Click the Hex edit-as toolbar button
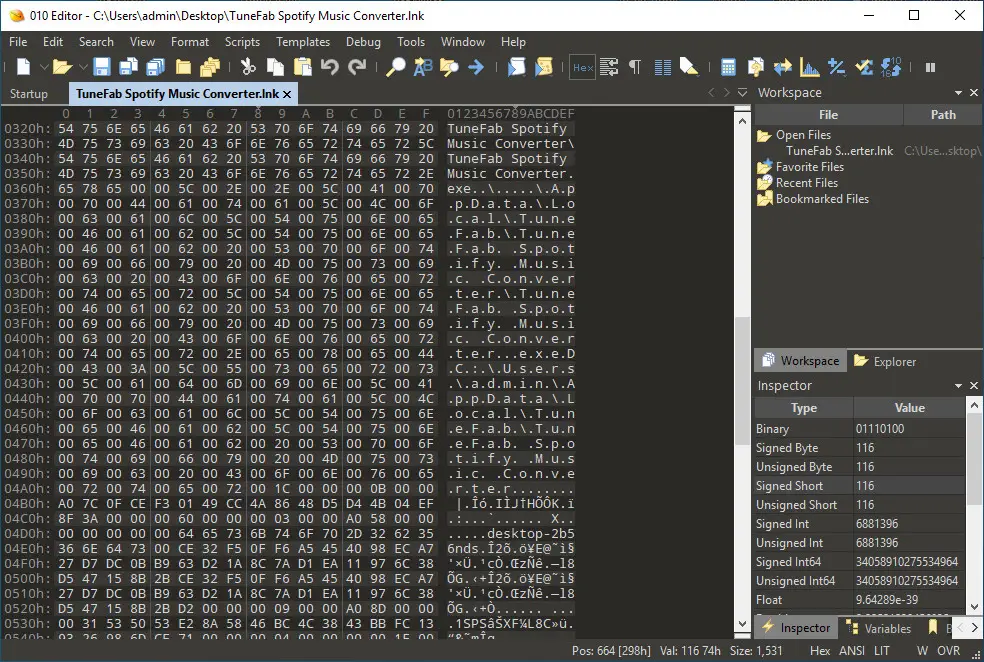Viewport: 984px width, 662px height. [x=582, y=67]
